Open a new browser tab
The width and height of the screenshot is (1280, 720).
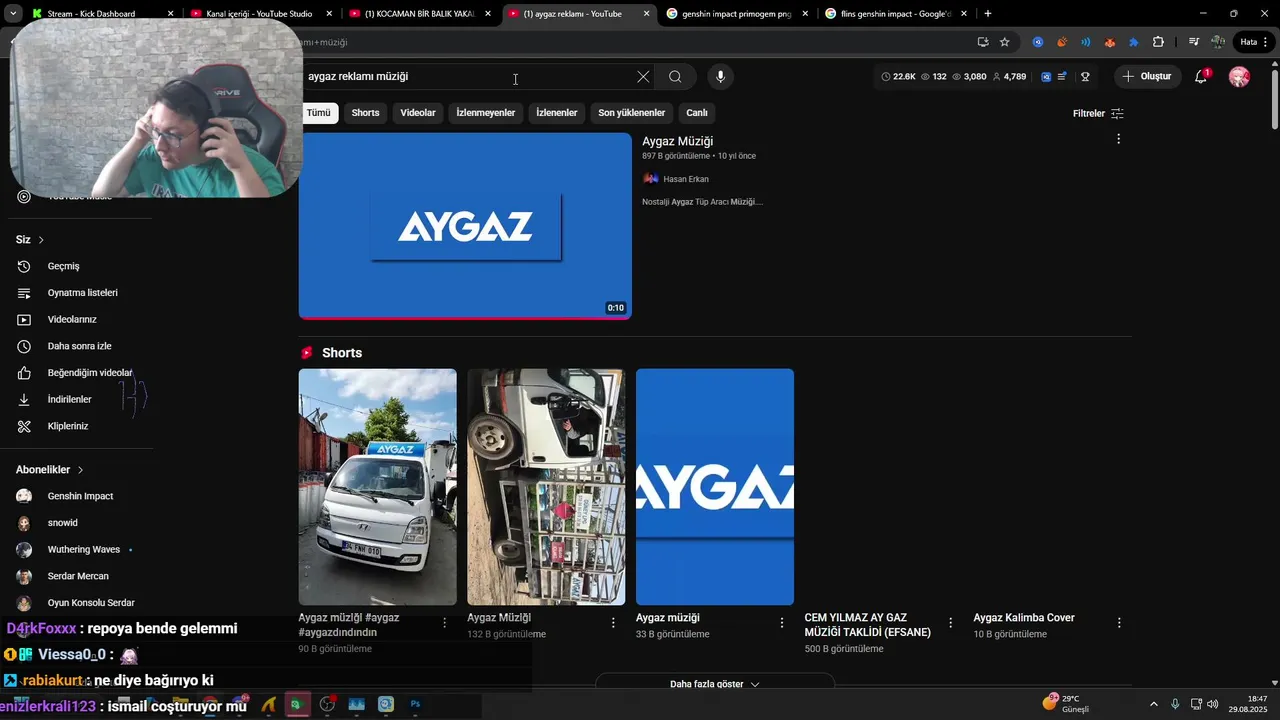(988, 14)
